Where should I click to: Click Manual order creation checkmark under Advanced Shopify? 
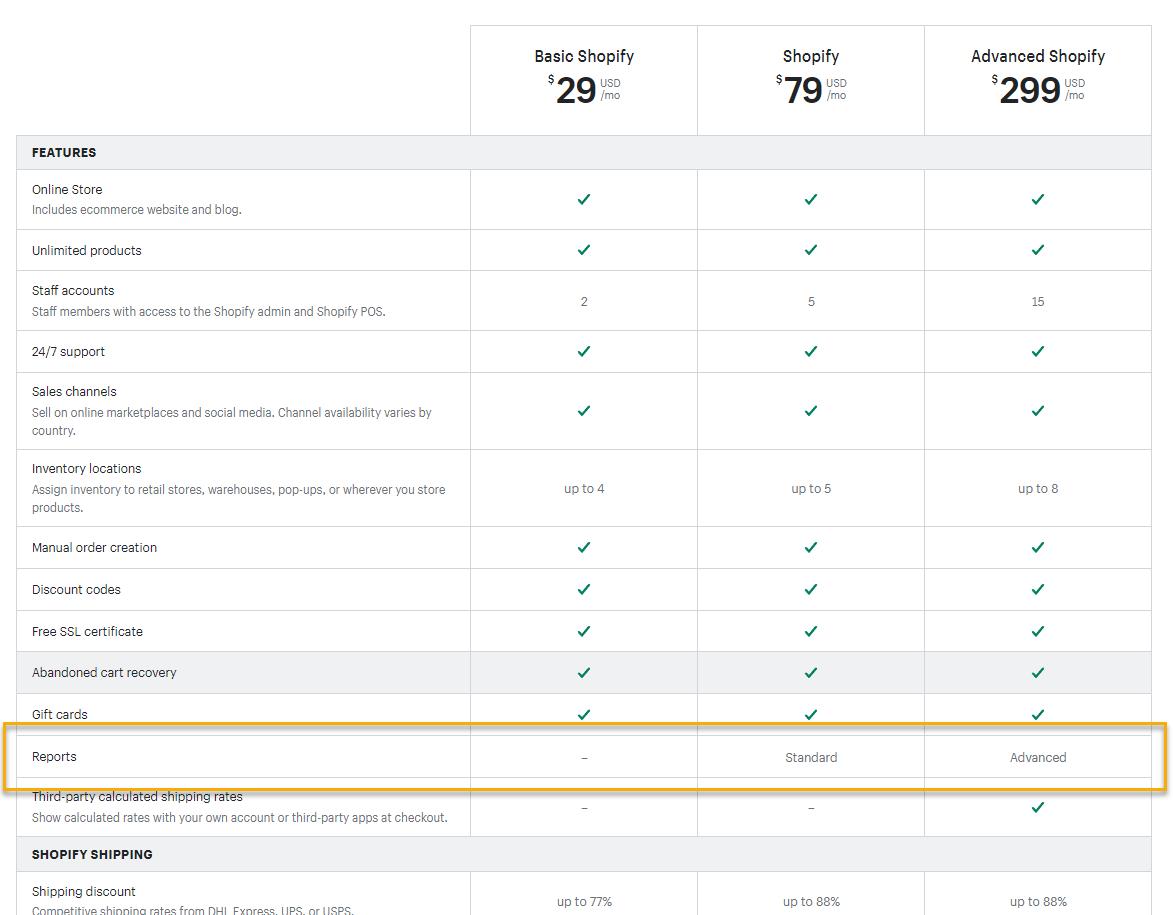point(1037,547)
